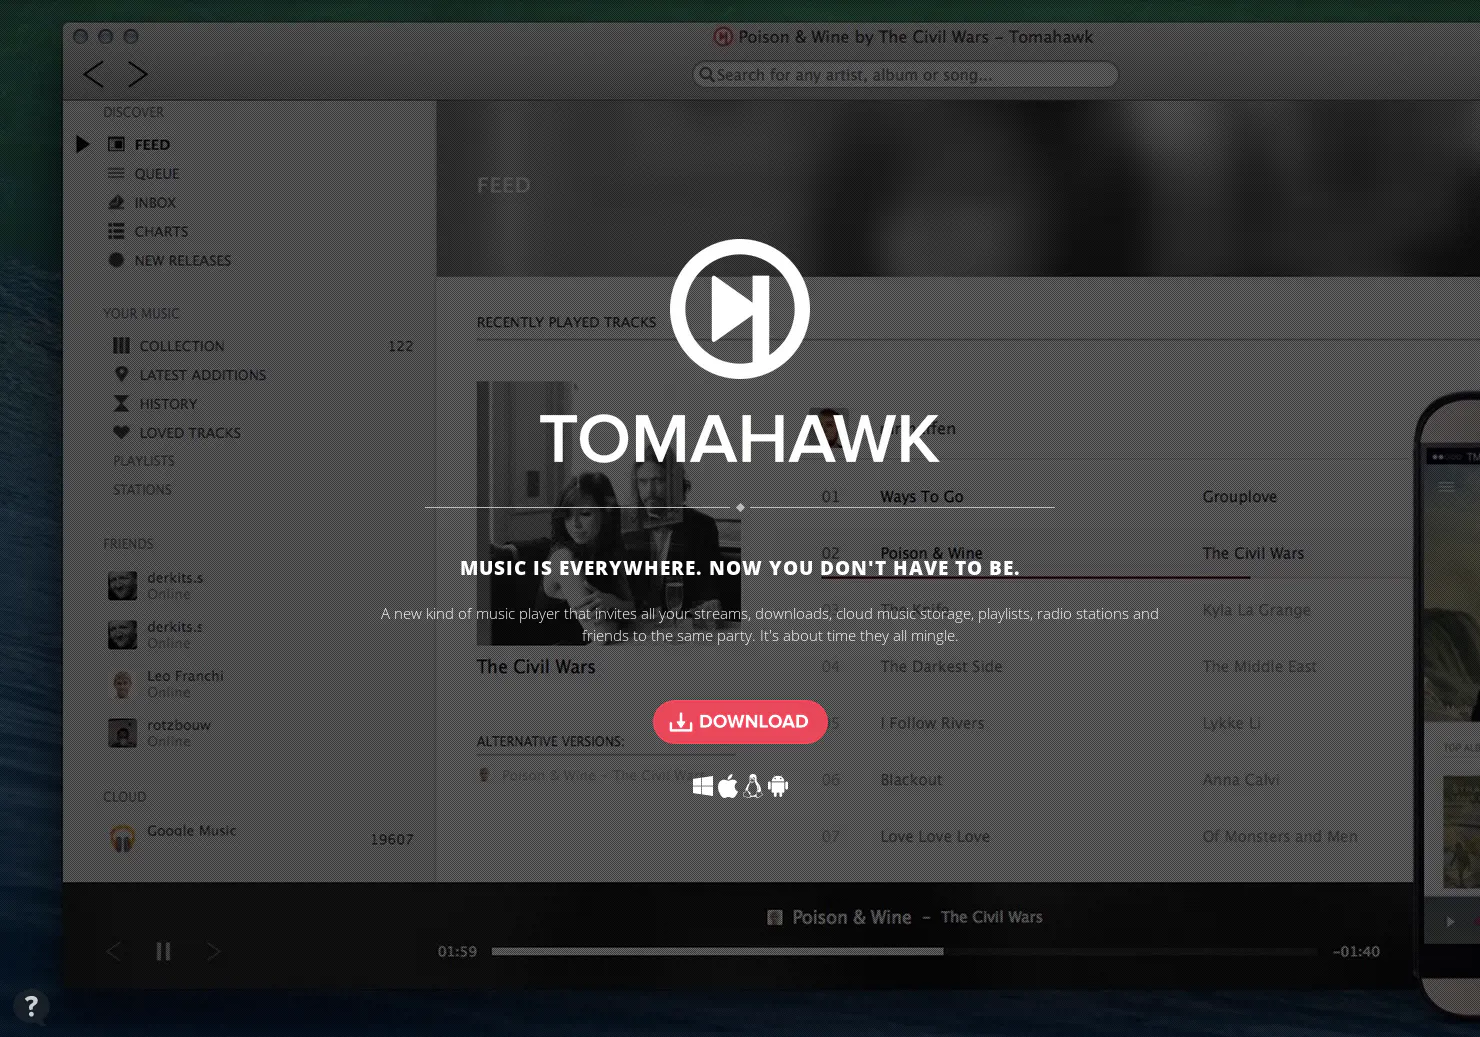Skip to previous track in player bar
Screen dimensions: 1480x1037
pyautogui.click(x=113, y=952)
